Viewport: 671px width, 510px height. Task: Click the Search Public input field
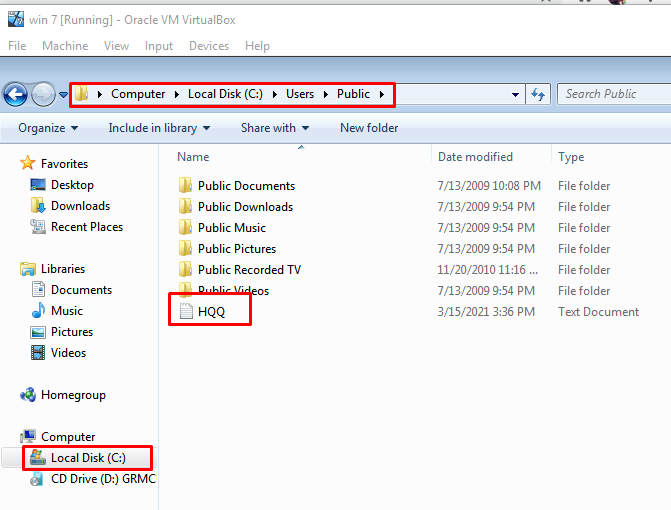tap(612, 94)
